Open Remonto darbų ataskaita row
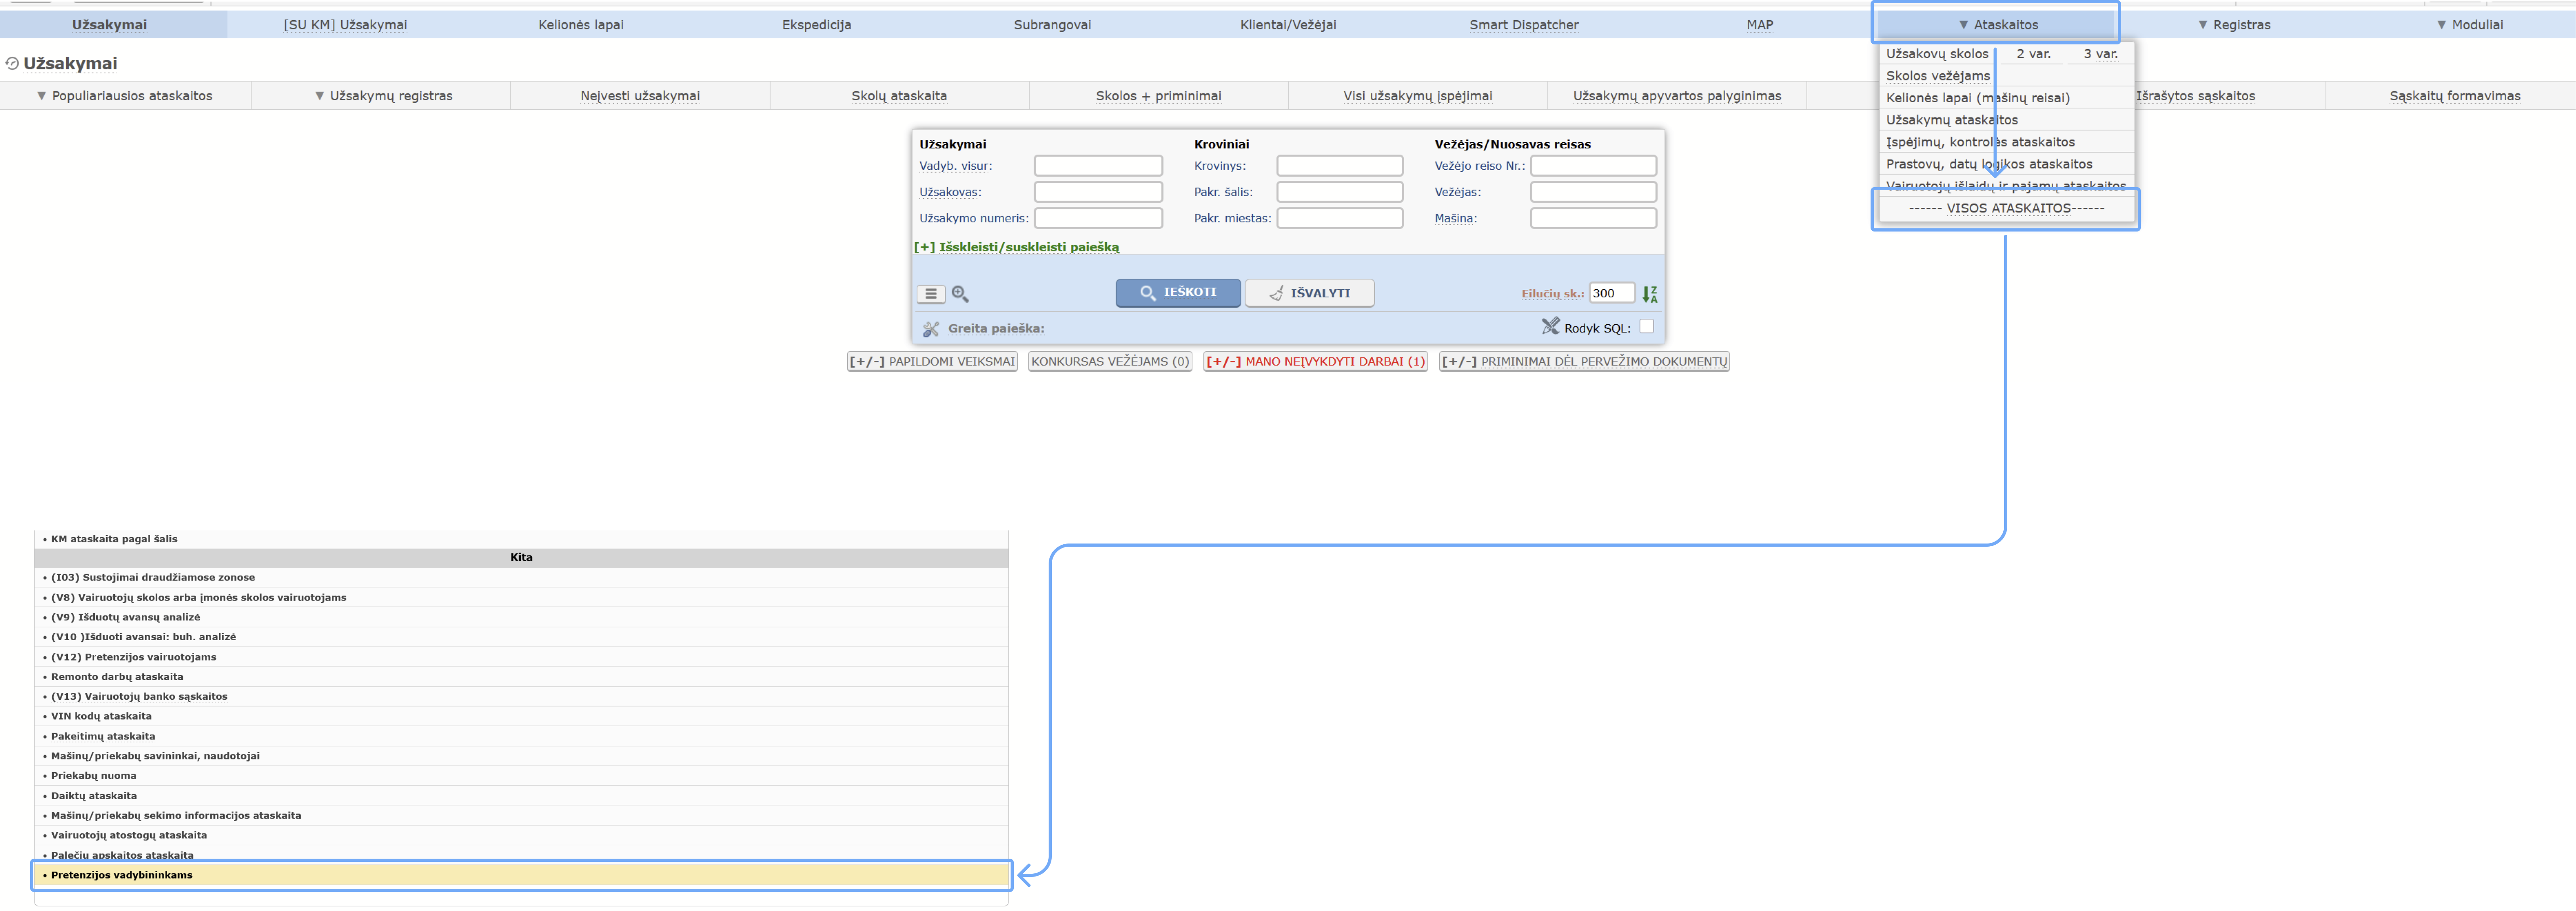Viewport: 2576px width, 911px height. [x=521, y=677]
